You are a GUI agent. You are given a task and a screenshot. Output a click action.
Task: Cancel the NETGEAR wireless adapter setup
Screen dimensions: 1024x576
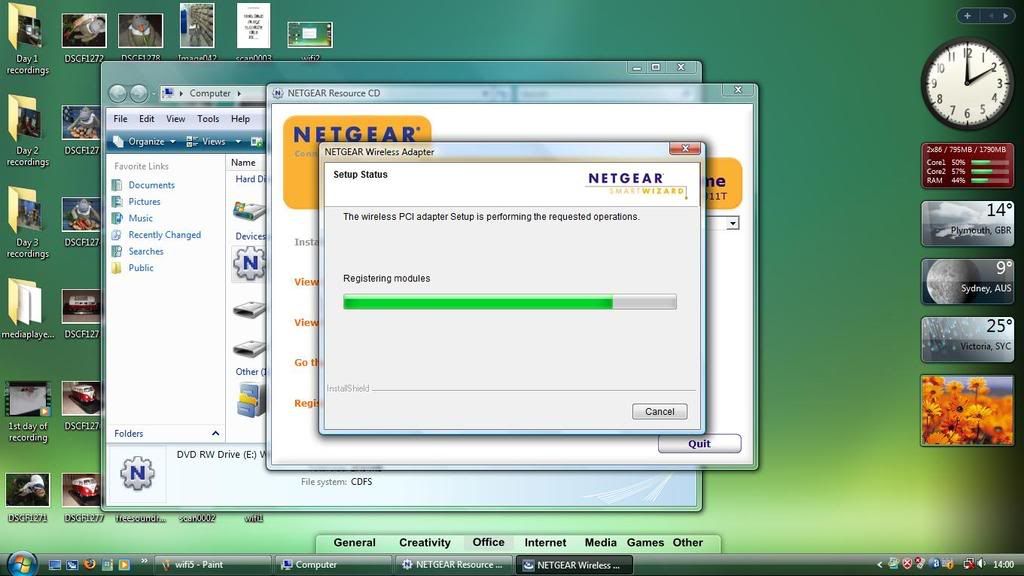click(x=659, y=411)
